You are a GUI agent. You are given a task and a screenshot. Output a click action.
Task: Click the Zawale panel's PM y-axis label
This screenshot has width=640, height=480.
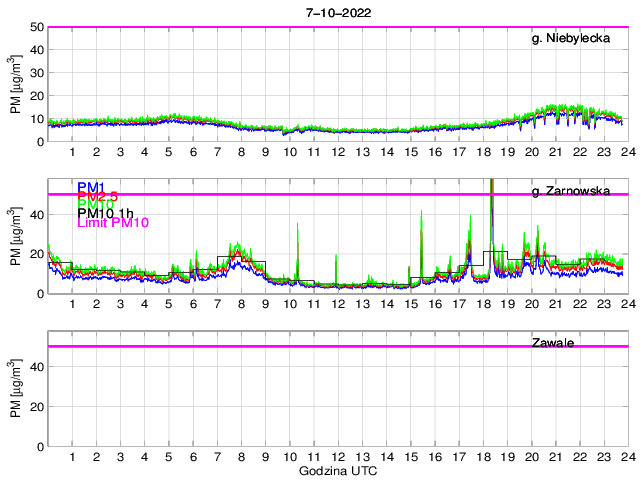point(17,389)
